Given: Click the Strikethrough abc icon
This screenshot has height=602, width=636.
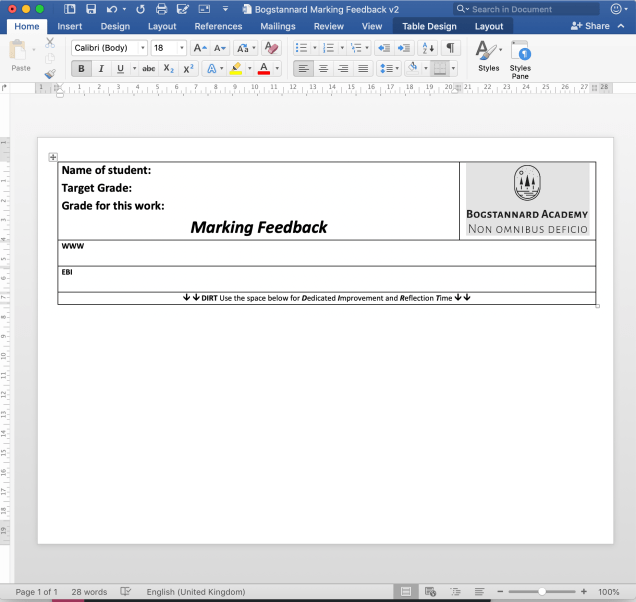Looking at the screenshot, I should click(148, 69).
